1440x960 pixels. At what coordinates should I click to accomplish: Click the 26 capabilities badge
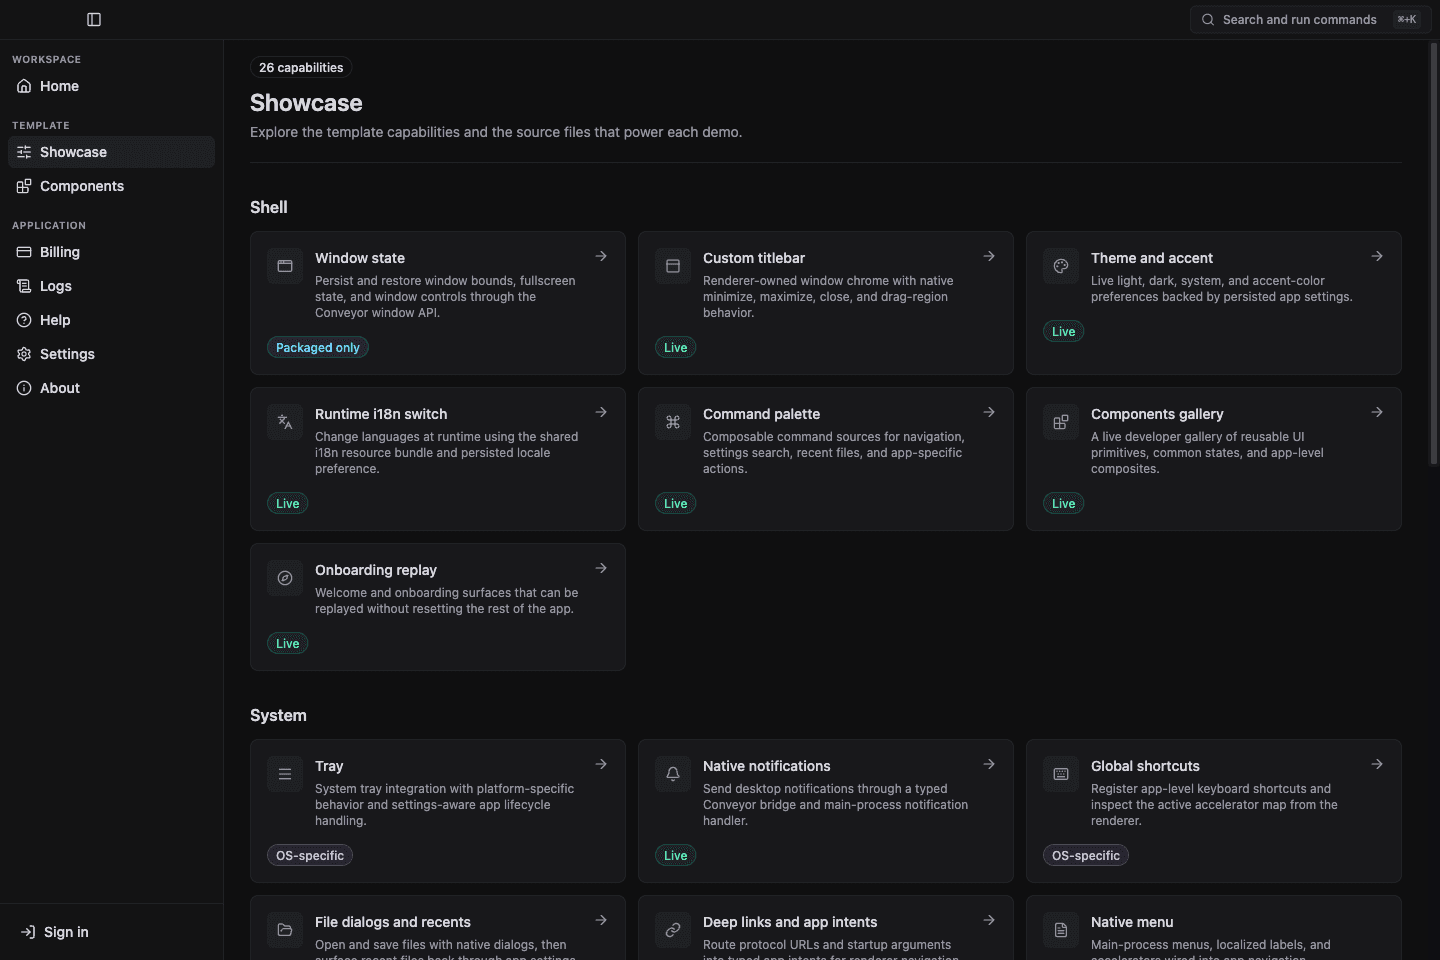(301, 68)
